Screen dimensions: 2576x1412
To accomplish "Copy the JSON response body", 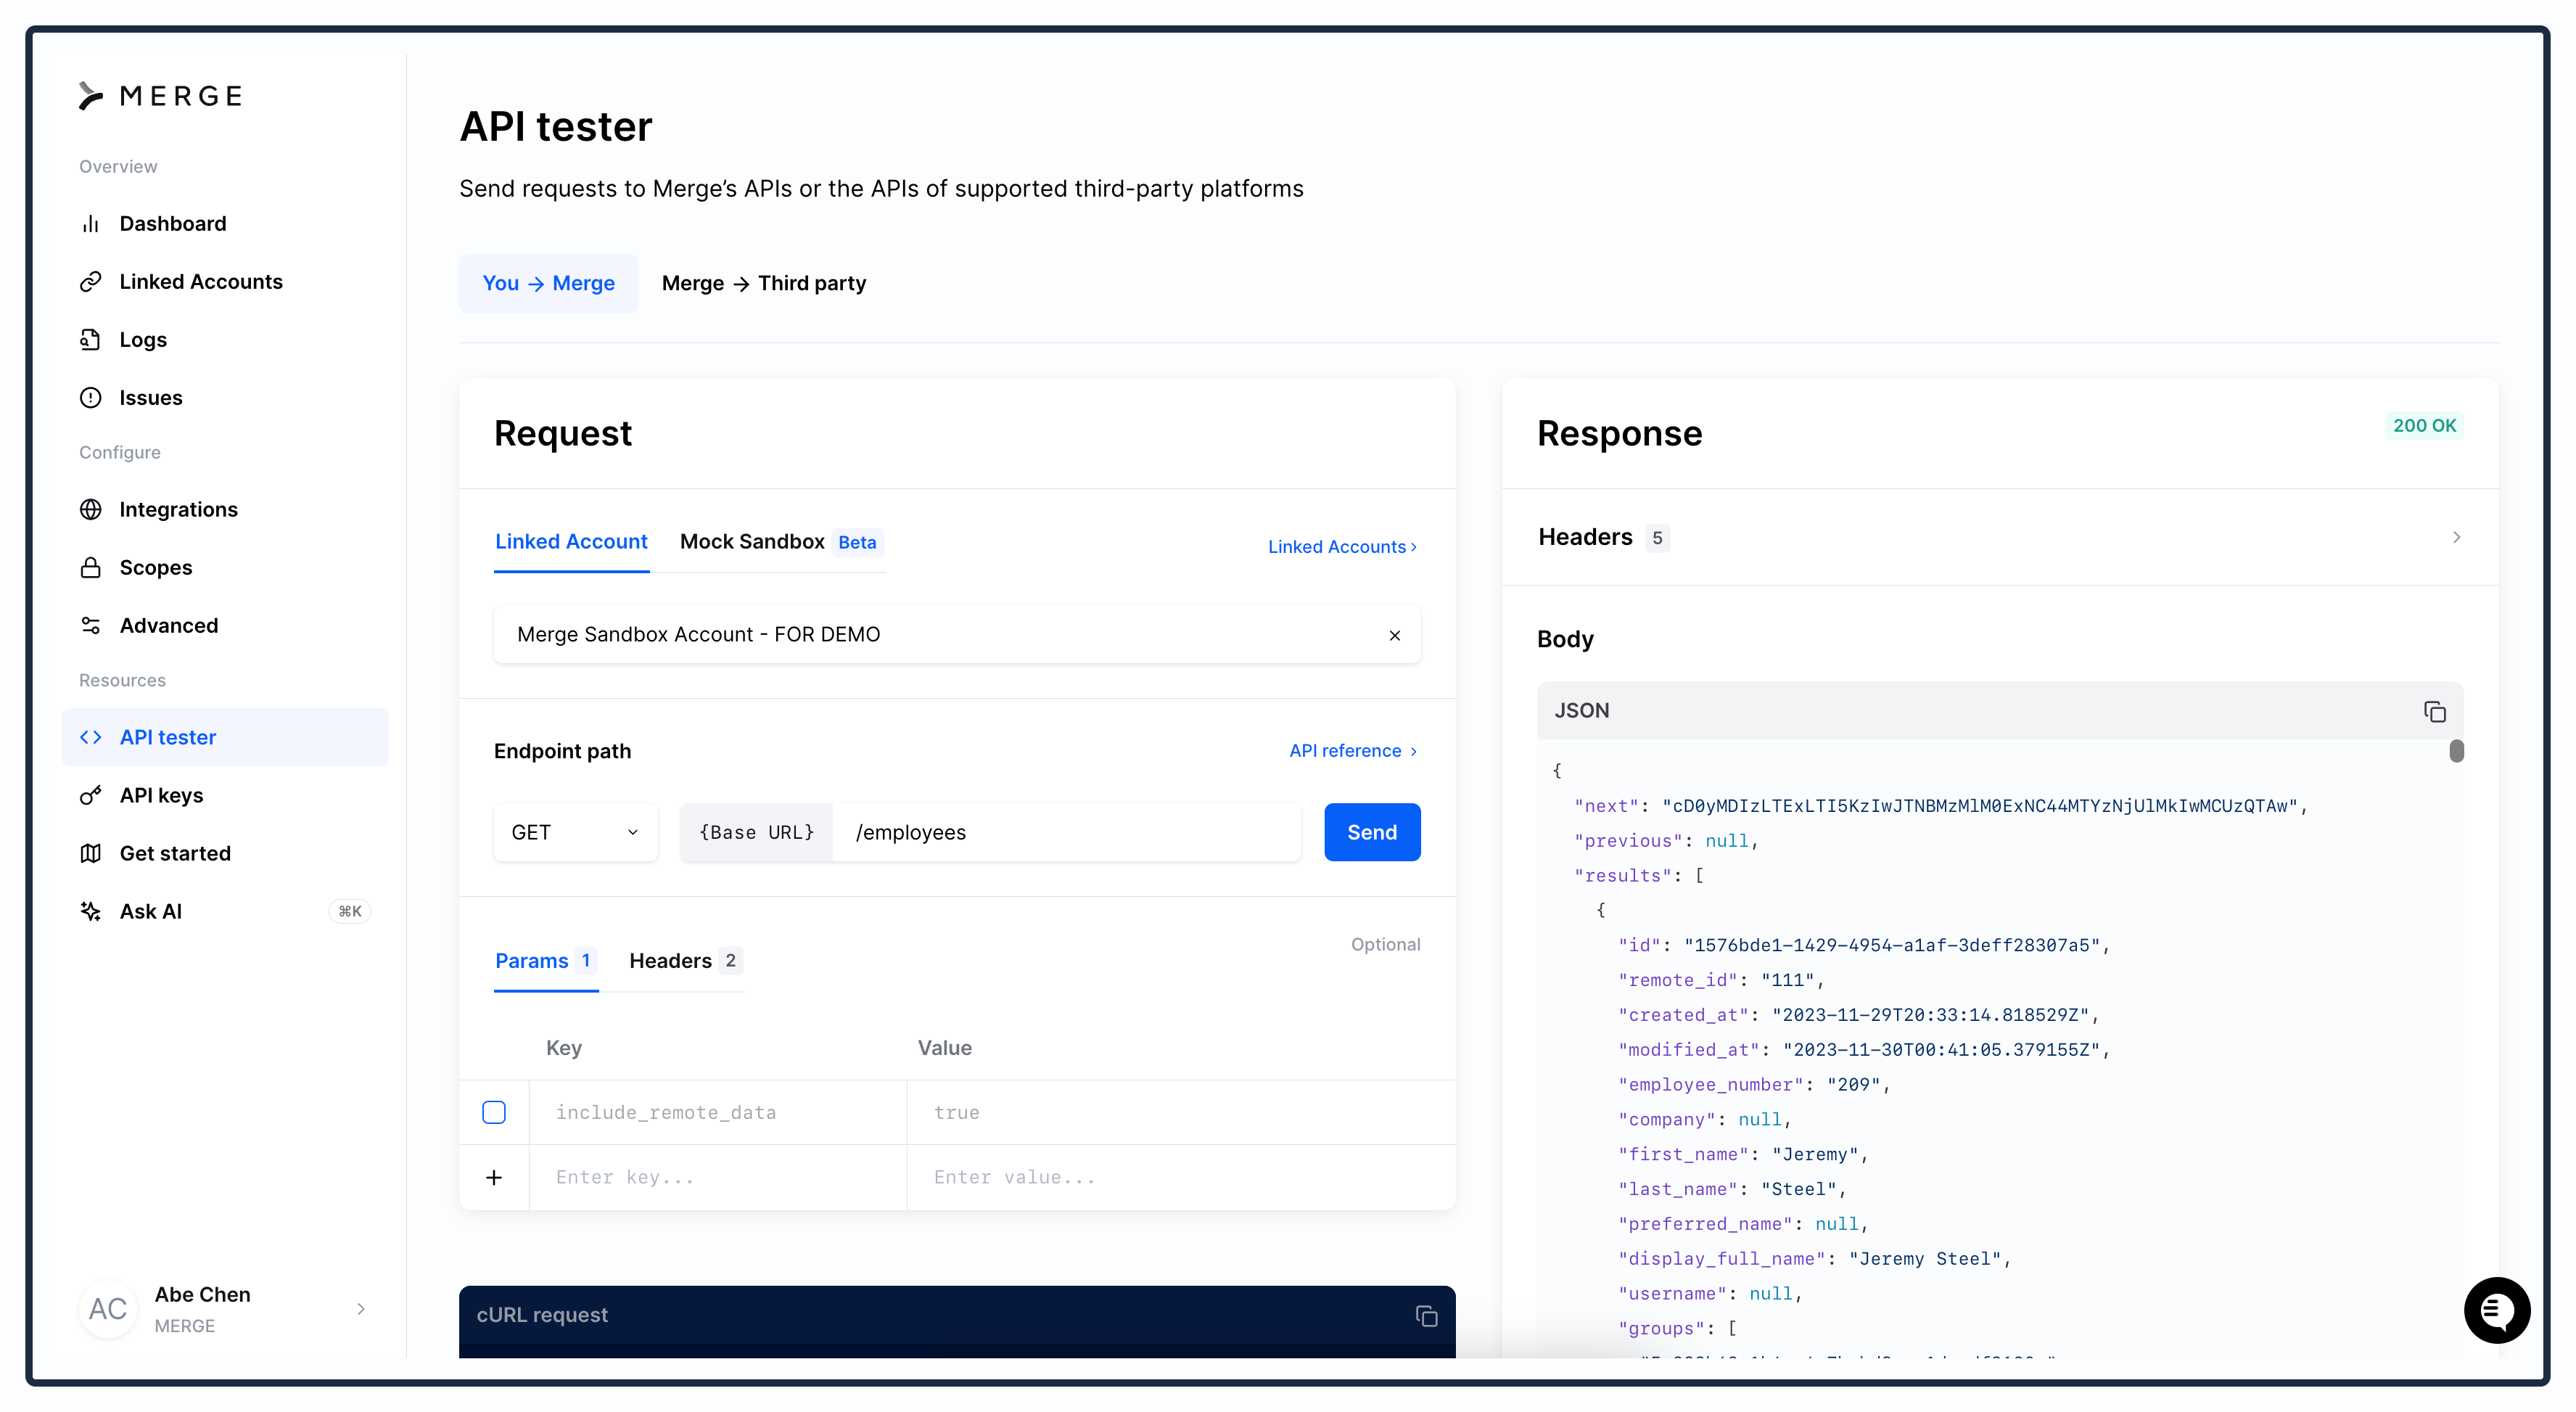I will (2434, 711).
